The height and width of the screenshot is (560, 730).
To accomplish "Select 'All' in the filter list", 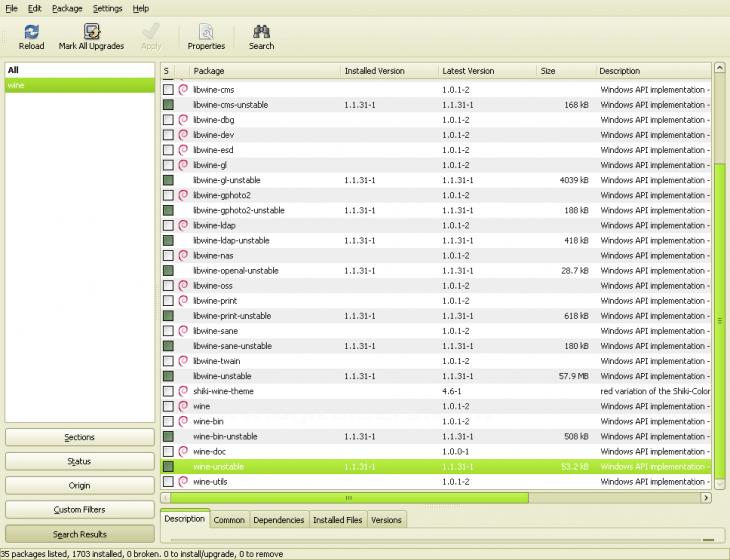I will click(80, 70).
